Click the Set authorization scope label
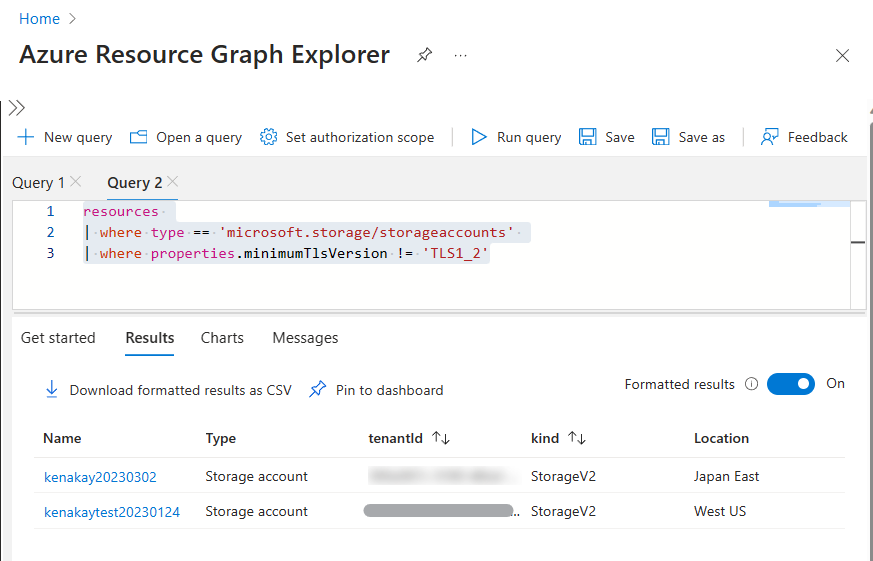The image size is (873, 561). 360,137
